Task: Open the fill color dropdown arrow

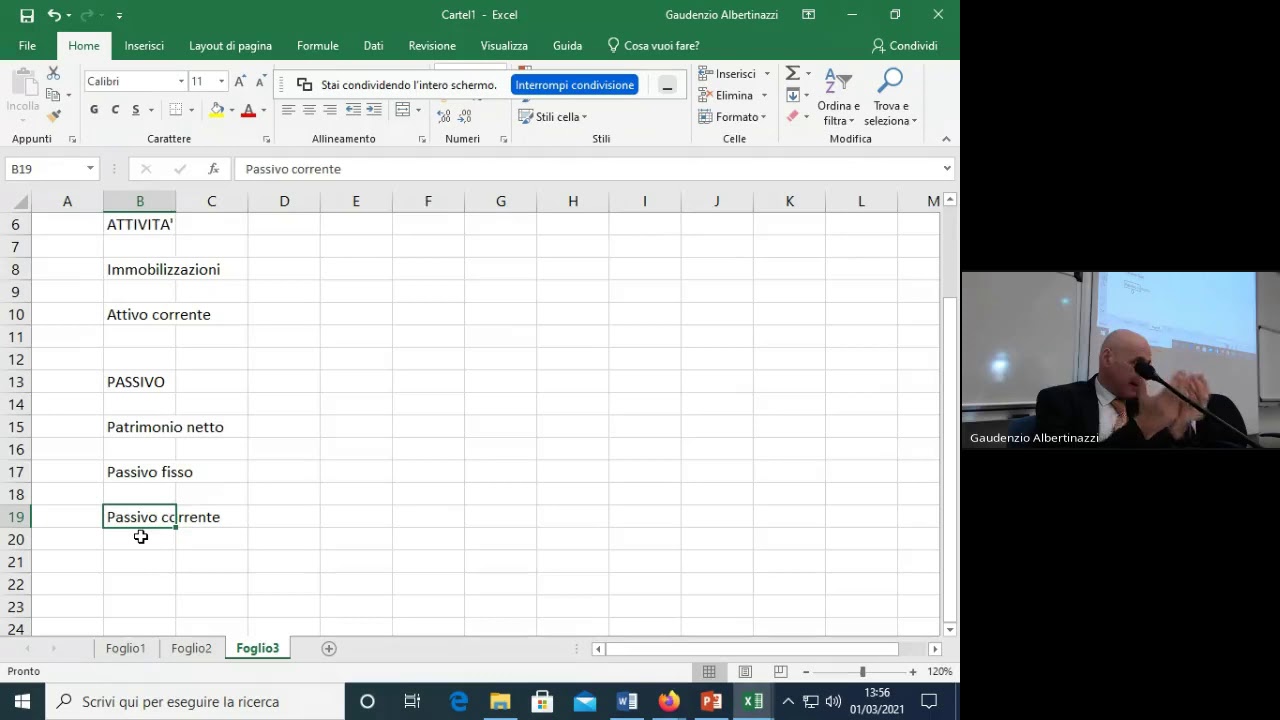Action: [x=231, y=110]
